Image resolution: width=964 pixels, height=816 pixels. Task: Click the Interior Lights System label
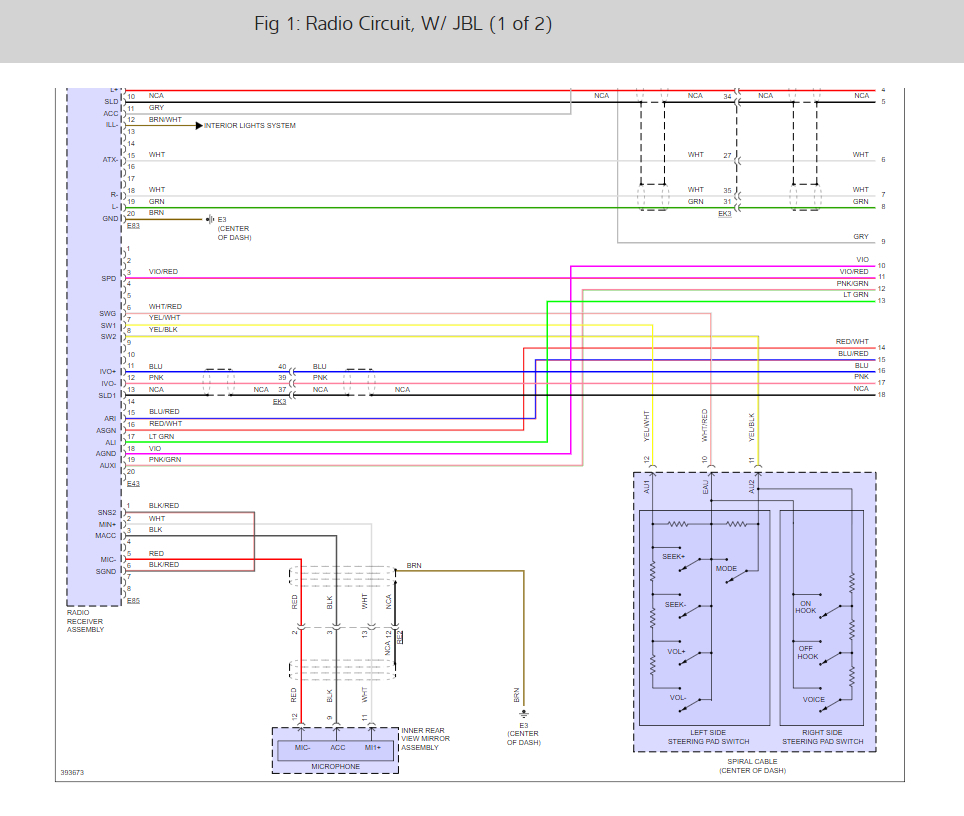click(x=249, y=126)
